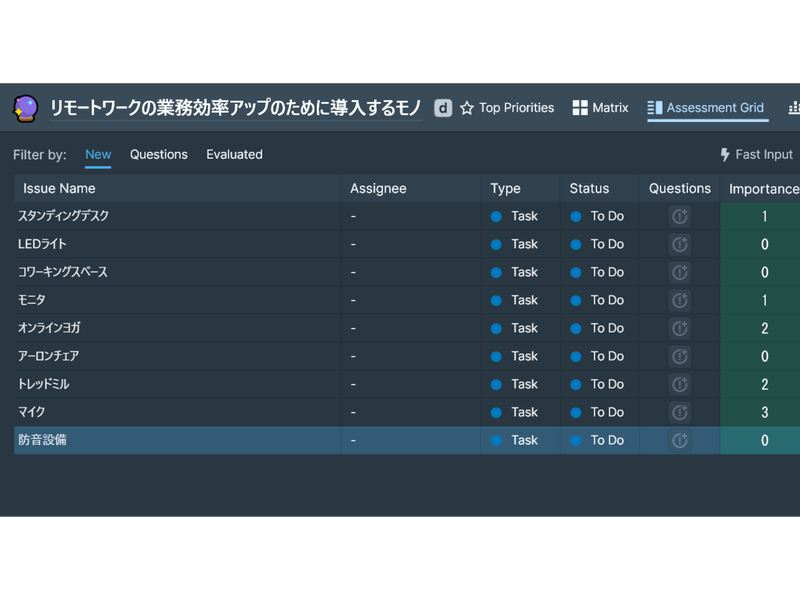Click assignee dash for アーロンチェア

tap(353, 356)
